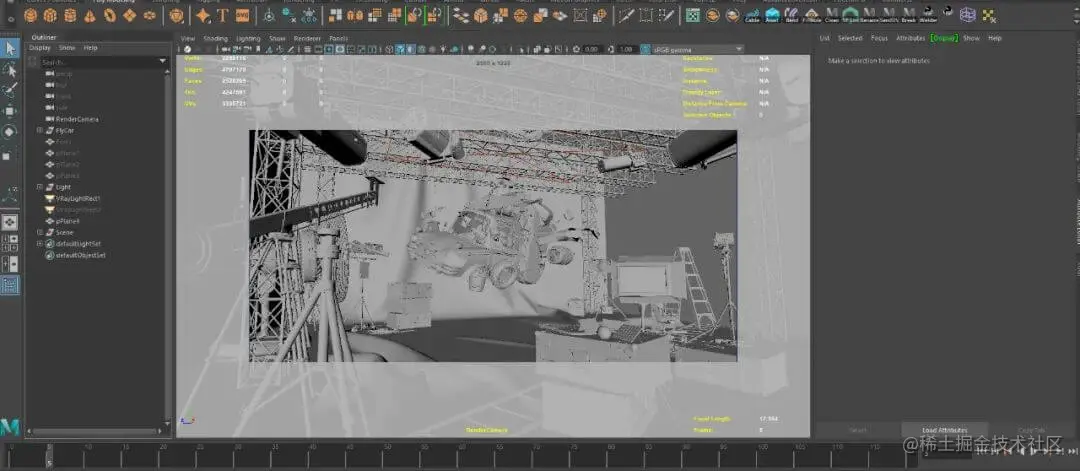Image resolution: width=1080 pixels, height=471 pixels.
Task: Create a polygon plane from the shelf
Action: (129, 15)
